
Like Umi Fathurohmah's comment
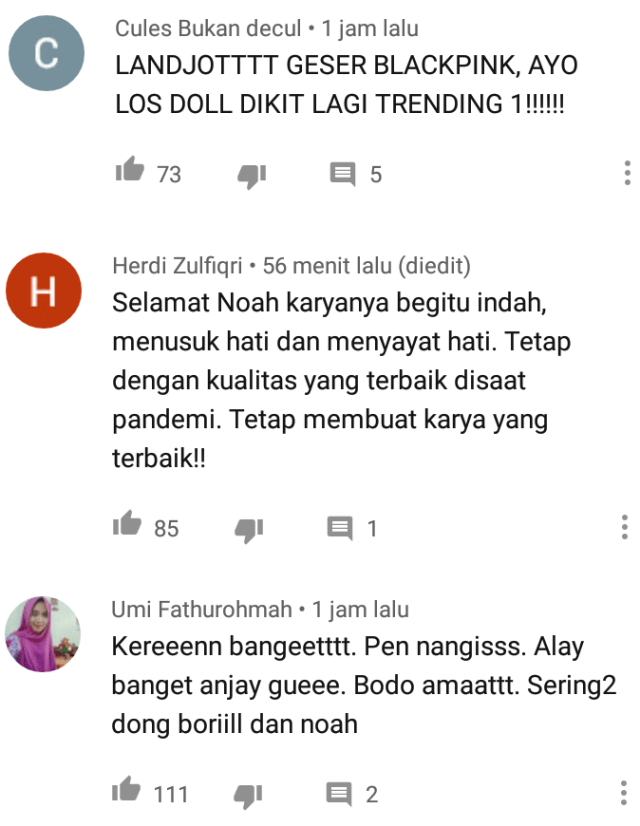click(x=126, y=790)
